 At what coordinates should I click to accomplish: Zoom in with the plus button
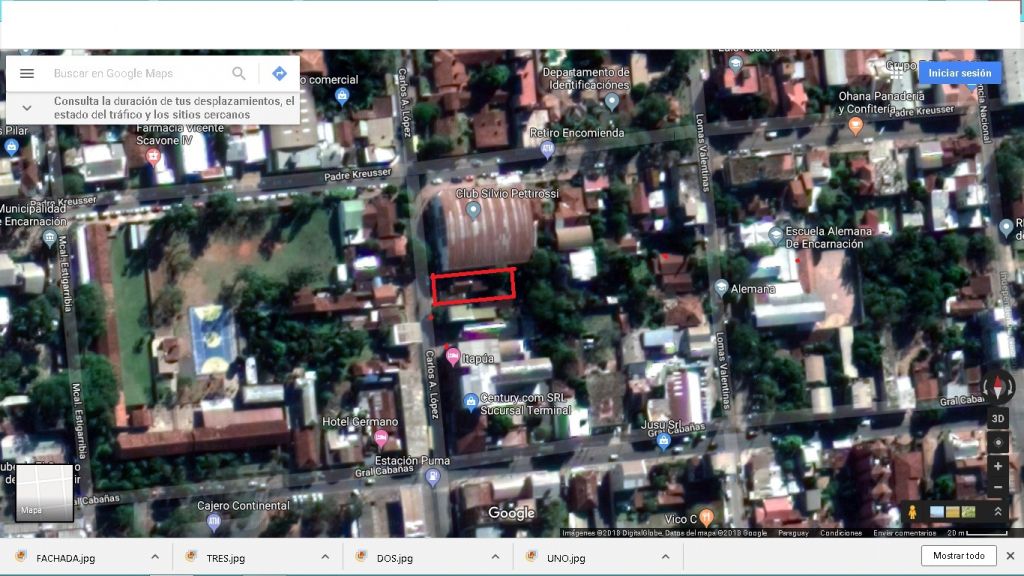[997, 466]
